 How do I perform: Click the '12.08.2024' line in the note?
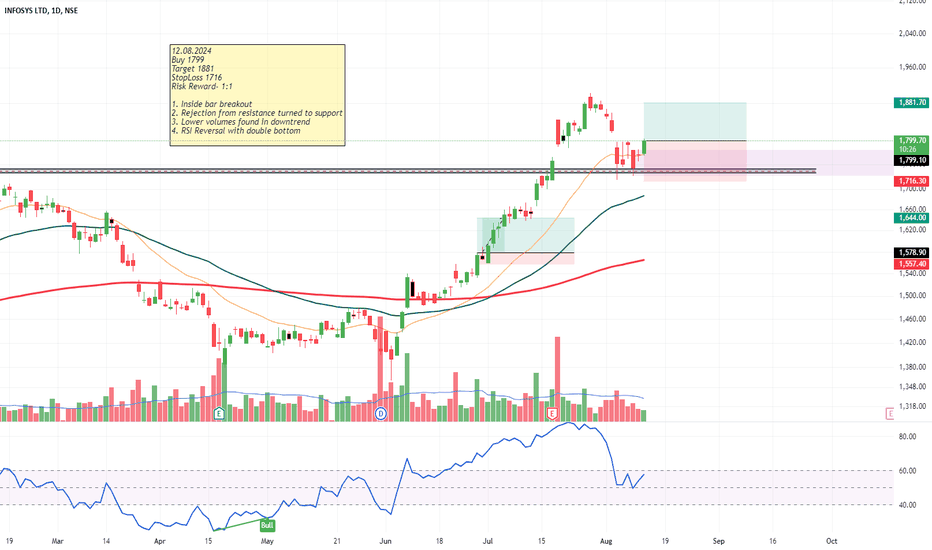click(x=191, y=51)
